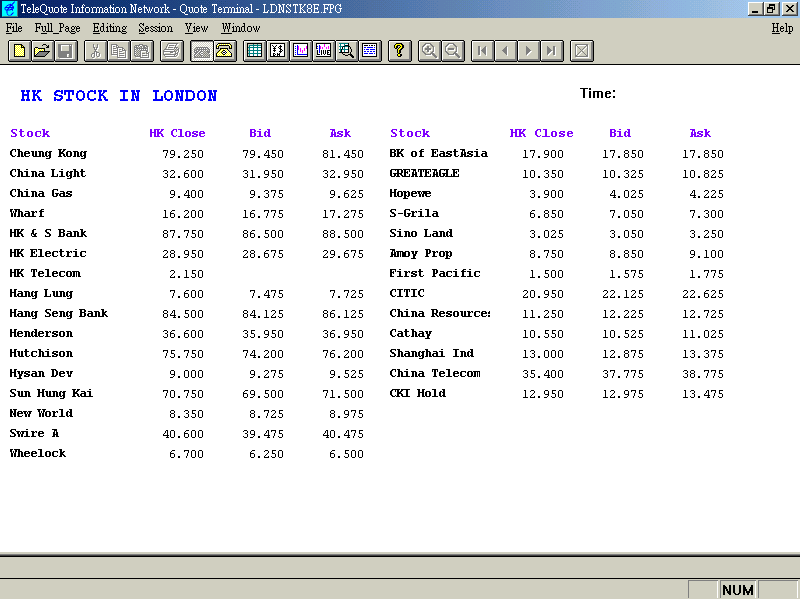Click the Time: label
The width and height of the screenshot is (800, 600).
[598, 94]
